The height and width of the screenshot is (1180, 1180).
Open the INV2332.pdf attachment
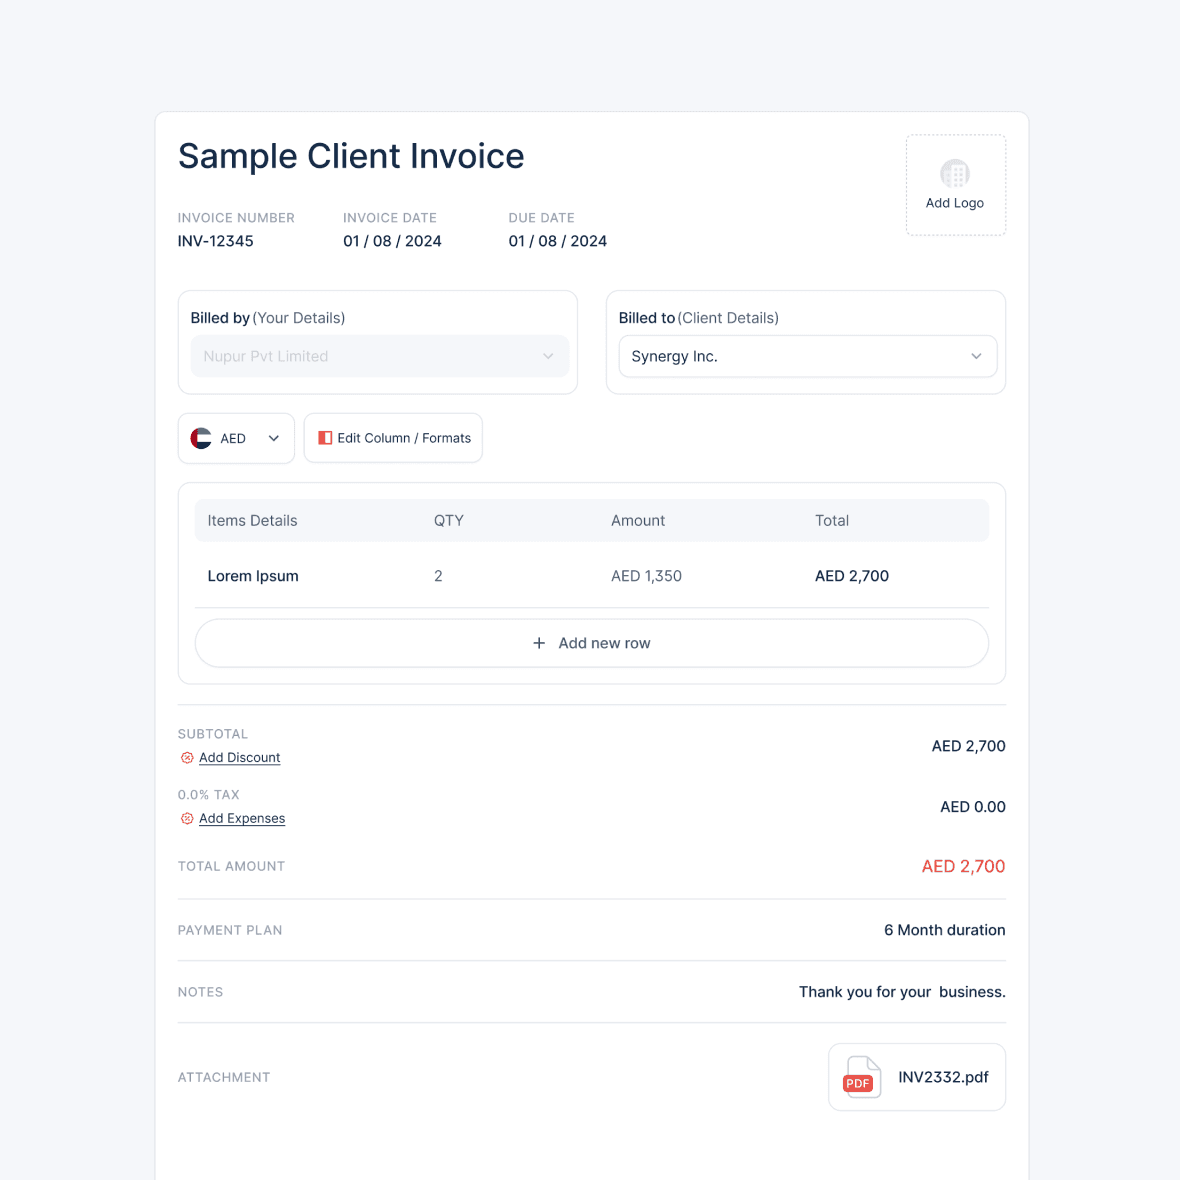(x=917, y=1077)
